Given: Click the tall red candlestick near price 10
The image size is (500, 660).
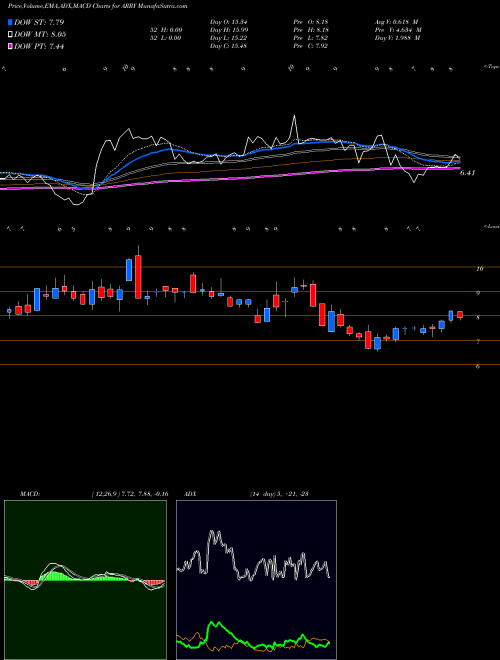Looking at the screenshot, I should tap(138, 277).
